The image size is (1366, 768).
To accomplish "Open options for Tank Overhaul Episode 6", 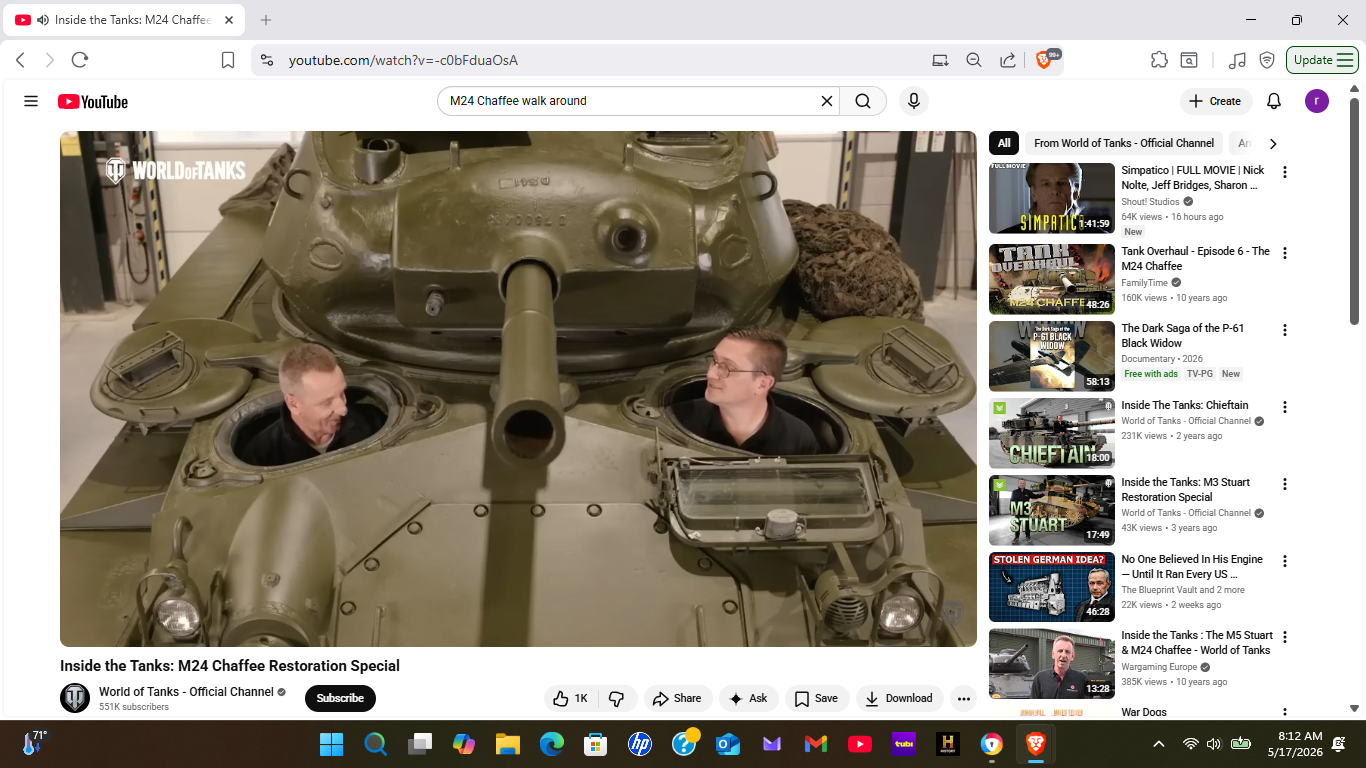I will pyautogui.click(x=1285, y=253).
